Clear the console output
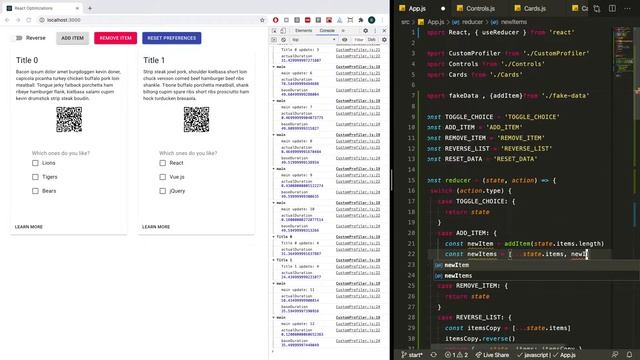The height and width of the screenshot is (360, 640). (x=283, y=40)
